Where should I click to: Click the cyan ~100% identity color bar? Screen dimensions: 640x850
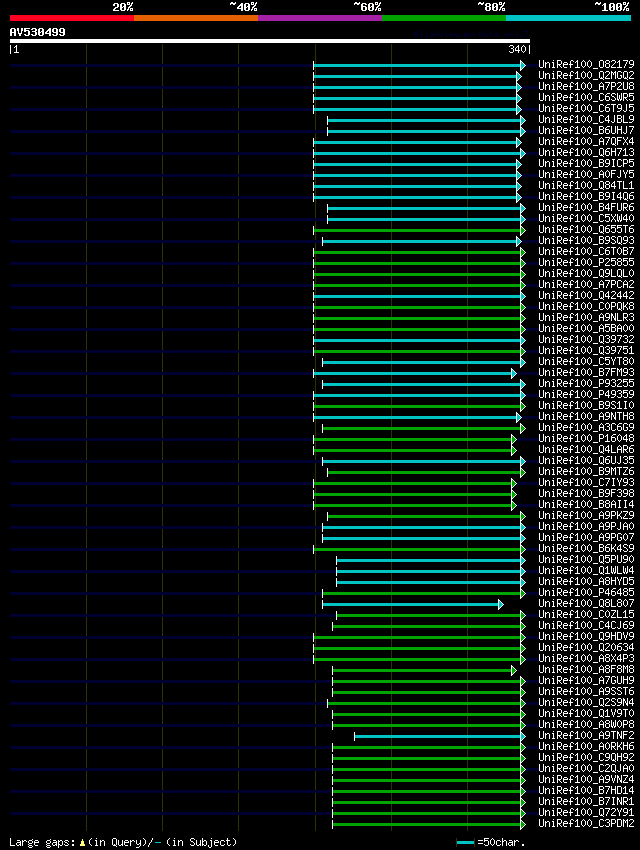tap(568, 18)
